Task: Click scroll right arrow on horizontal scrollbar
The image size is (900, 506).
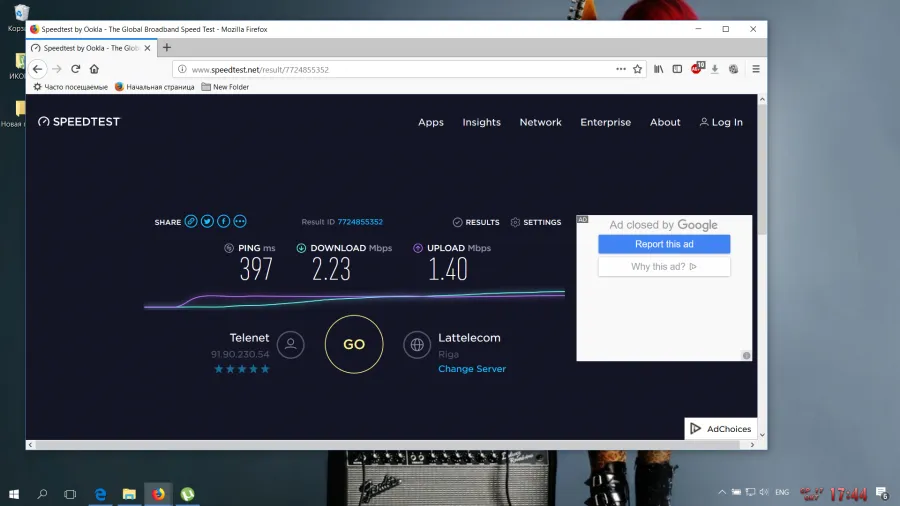Action: coord(752,445)
